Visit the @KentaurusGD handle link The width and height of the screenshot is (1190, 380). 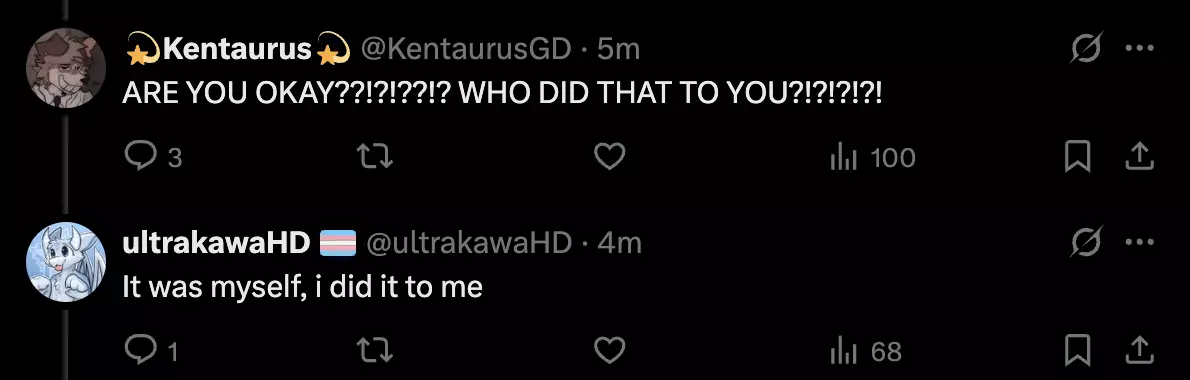point(464,49)
